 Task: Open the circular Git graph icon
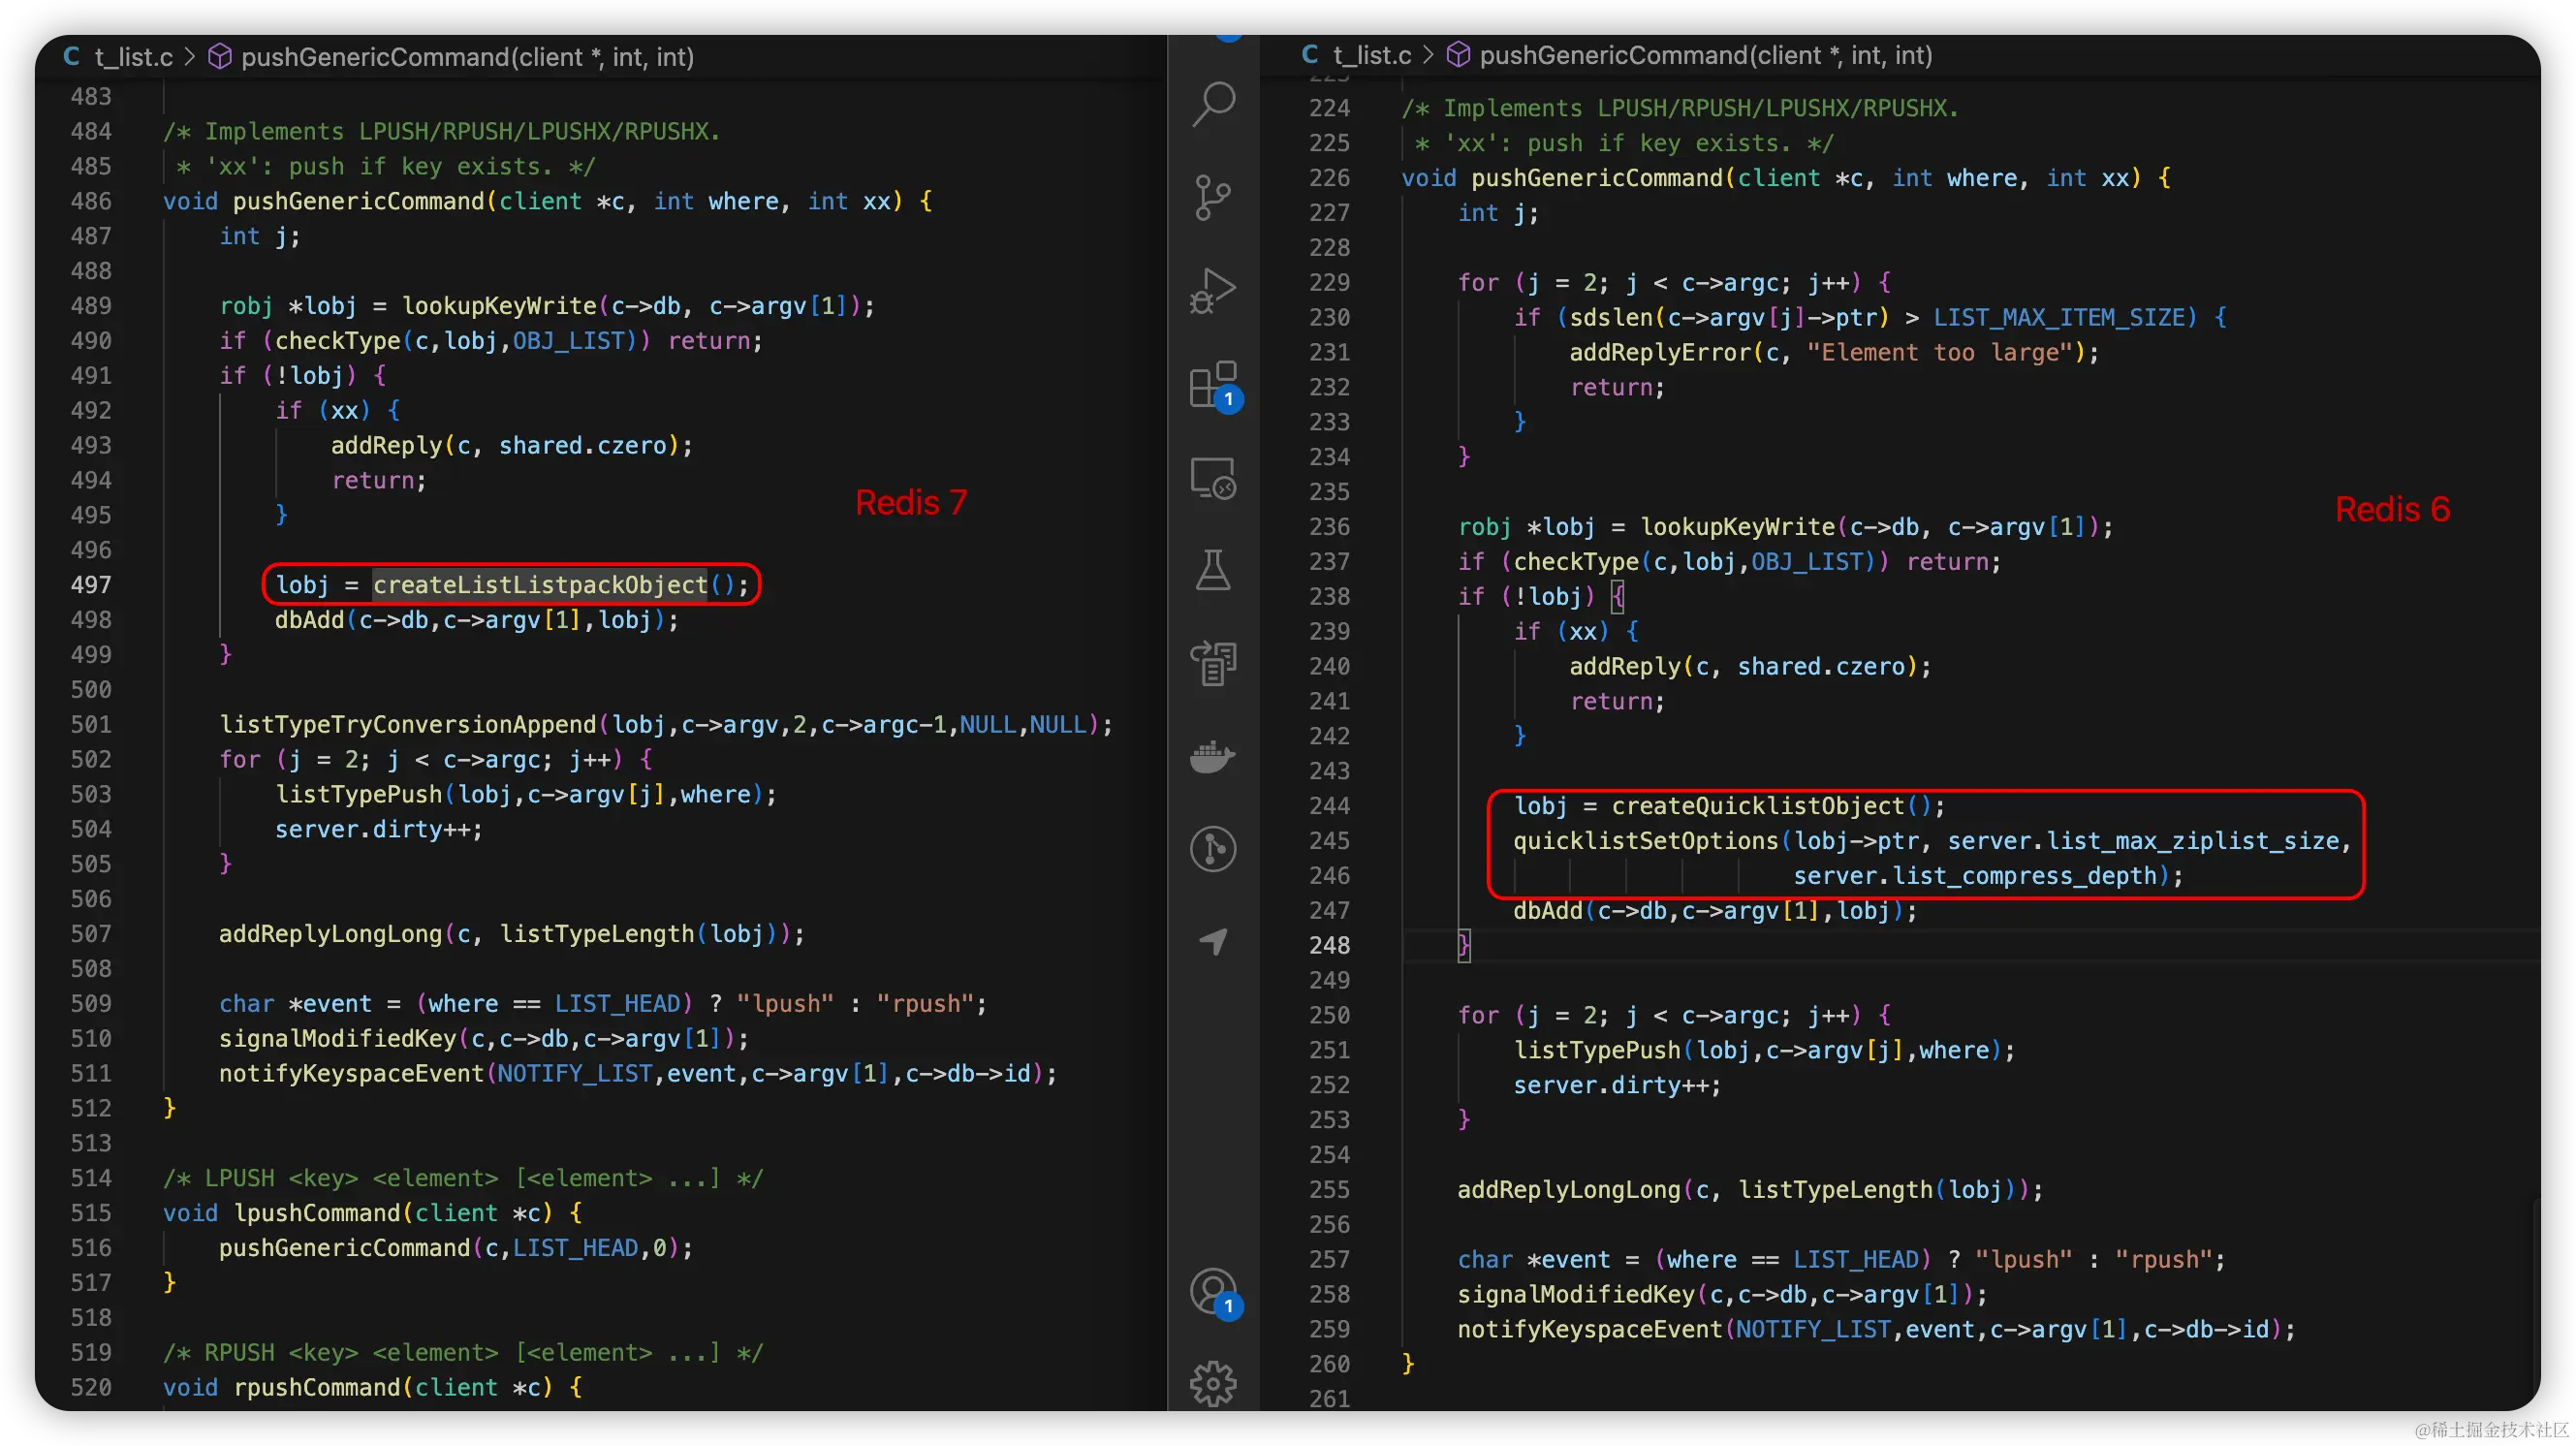point(1214,849)
